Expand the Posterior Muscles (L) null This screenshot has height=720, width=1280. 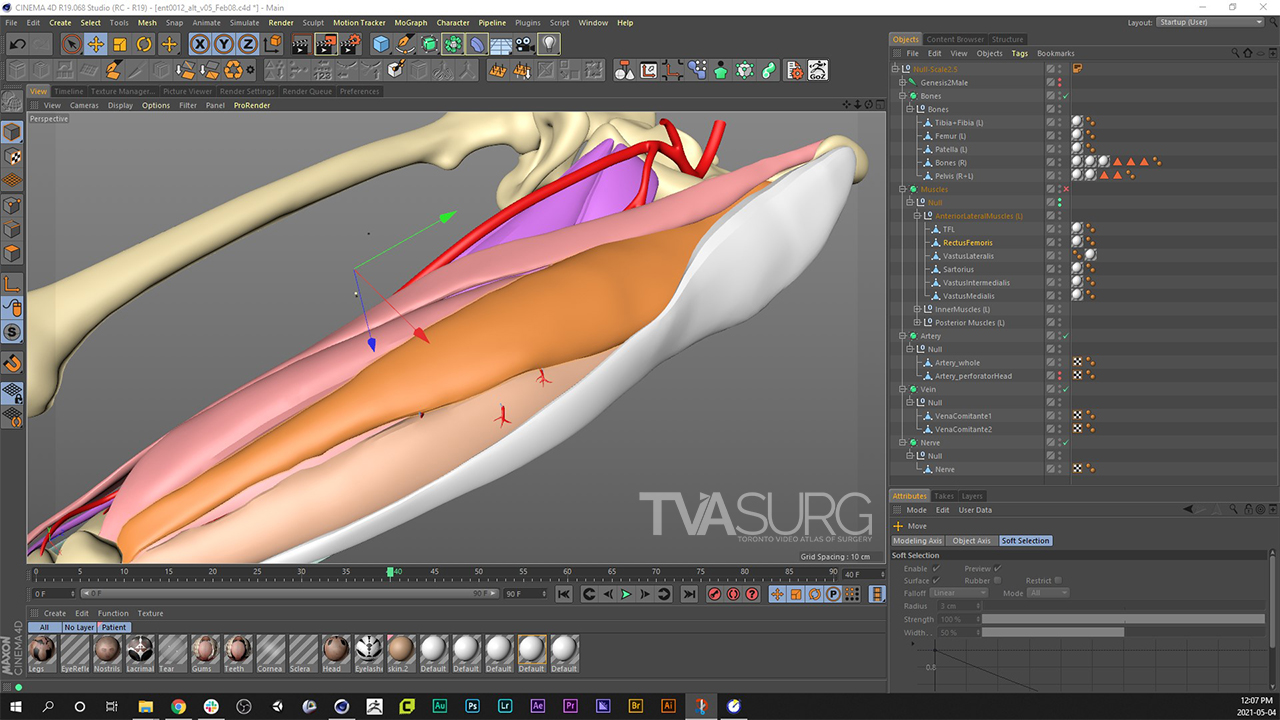click(x=918, y=322)
